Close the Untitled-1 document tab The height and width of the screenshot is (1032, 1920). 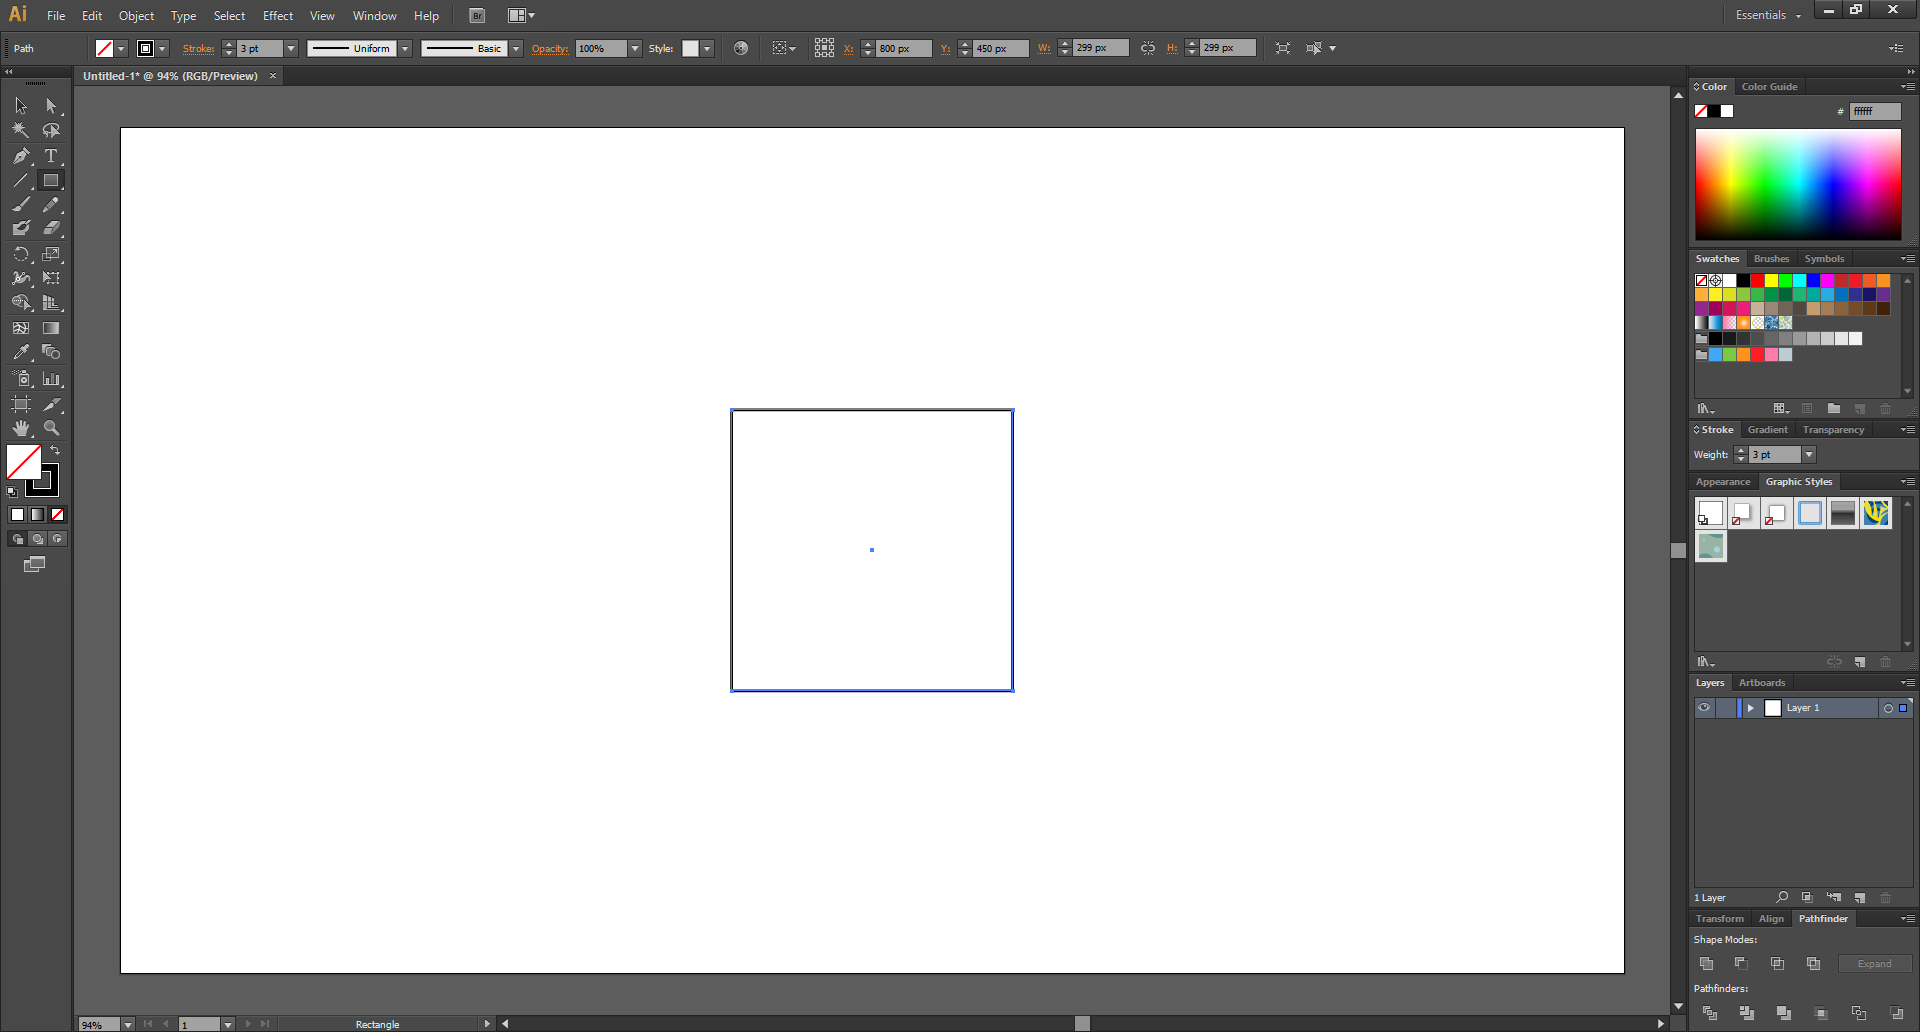pos(273,76)
